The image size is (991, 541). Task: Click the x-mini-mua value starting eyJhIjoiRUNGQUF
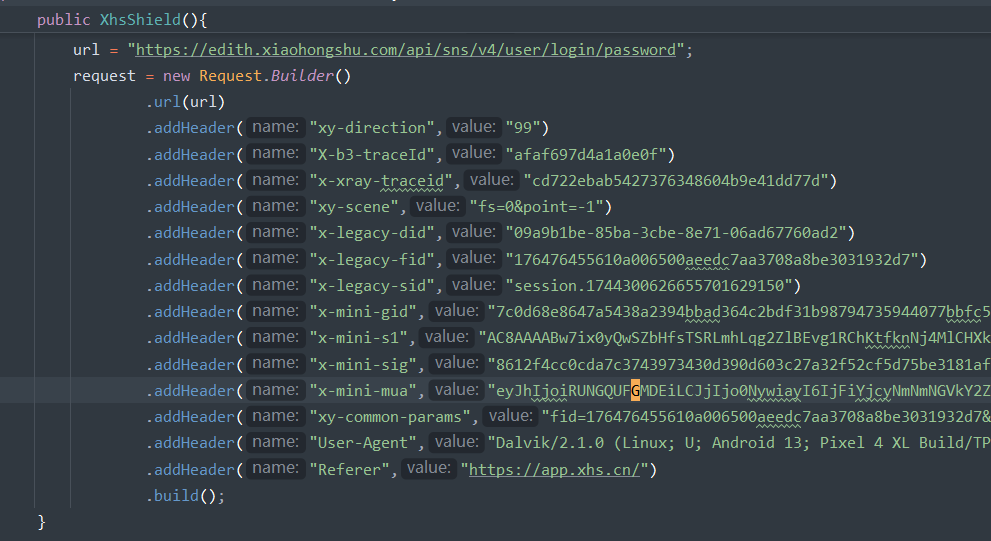click(739, 391)
